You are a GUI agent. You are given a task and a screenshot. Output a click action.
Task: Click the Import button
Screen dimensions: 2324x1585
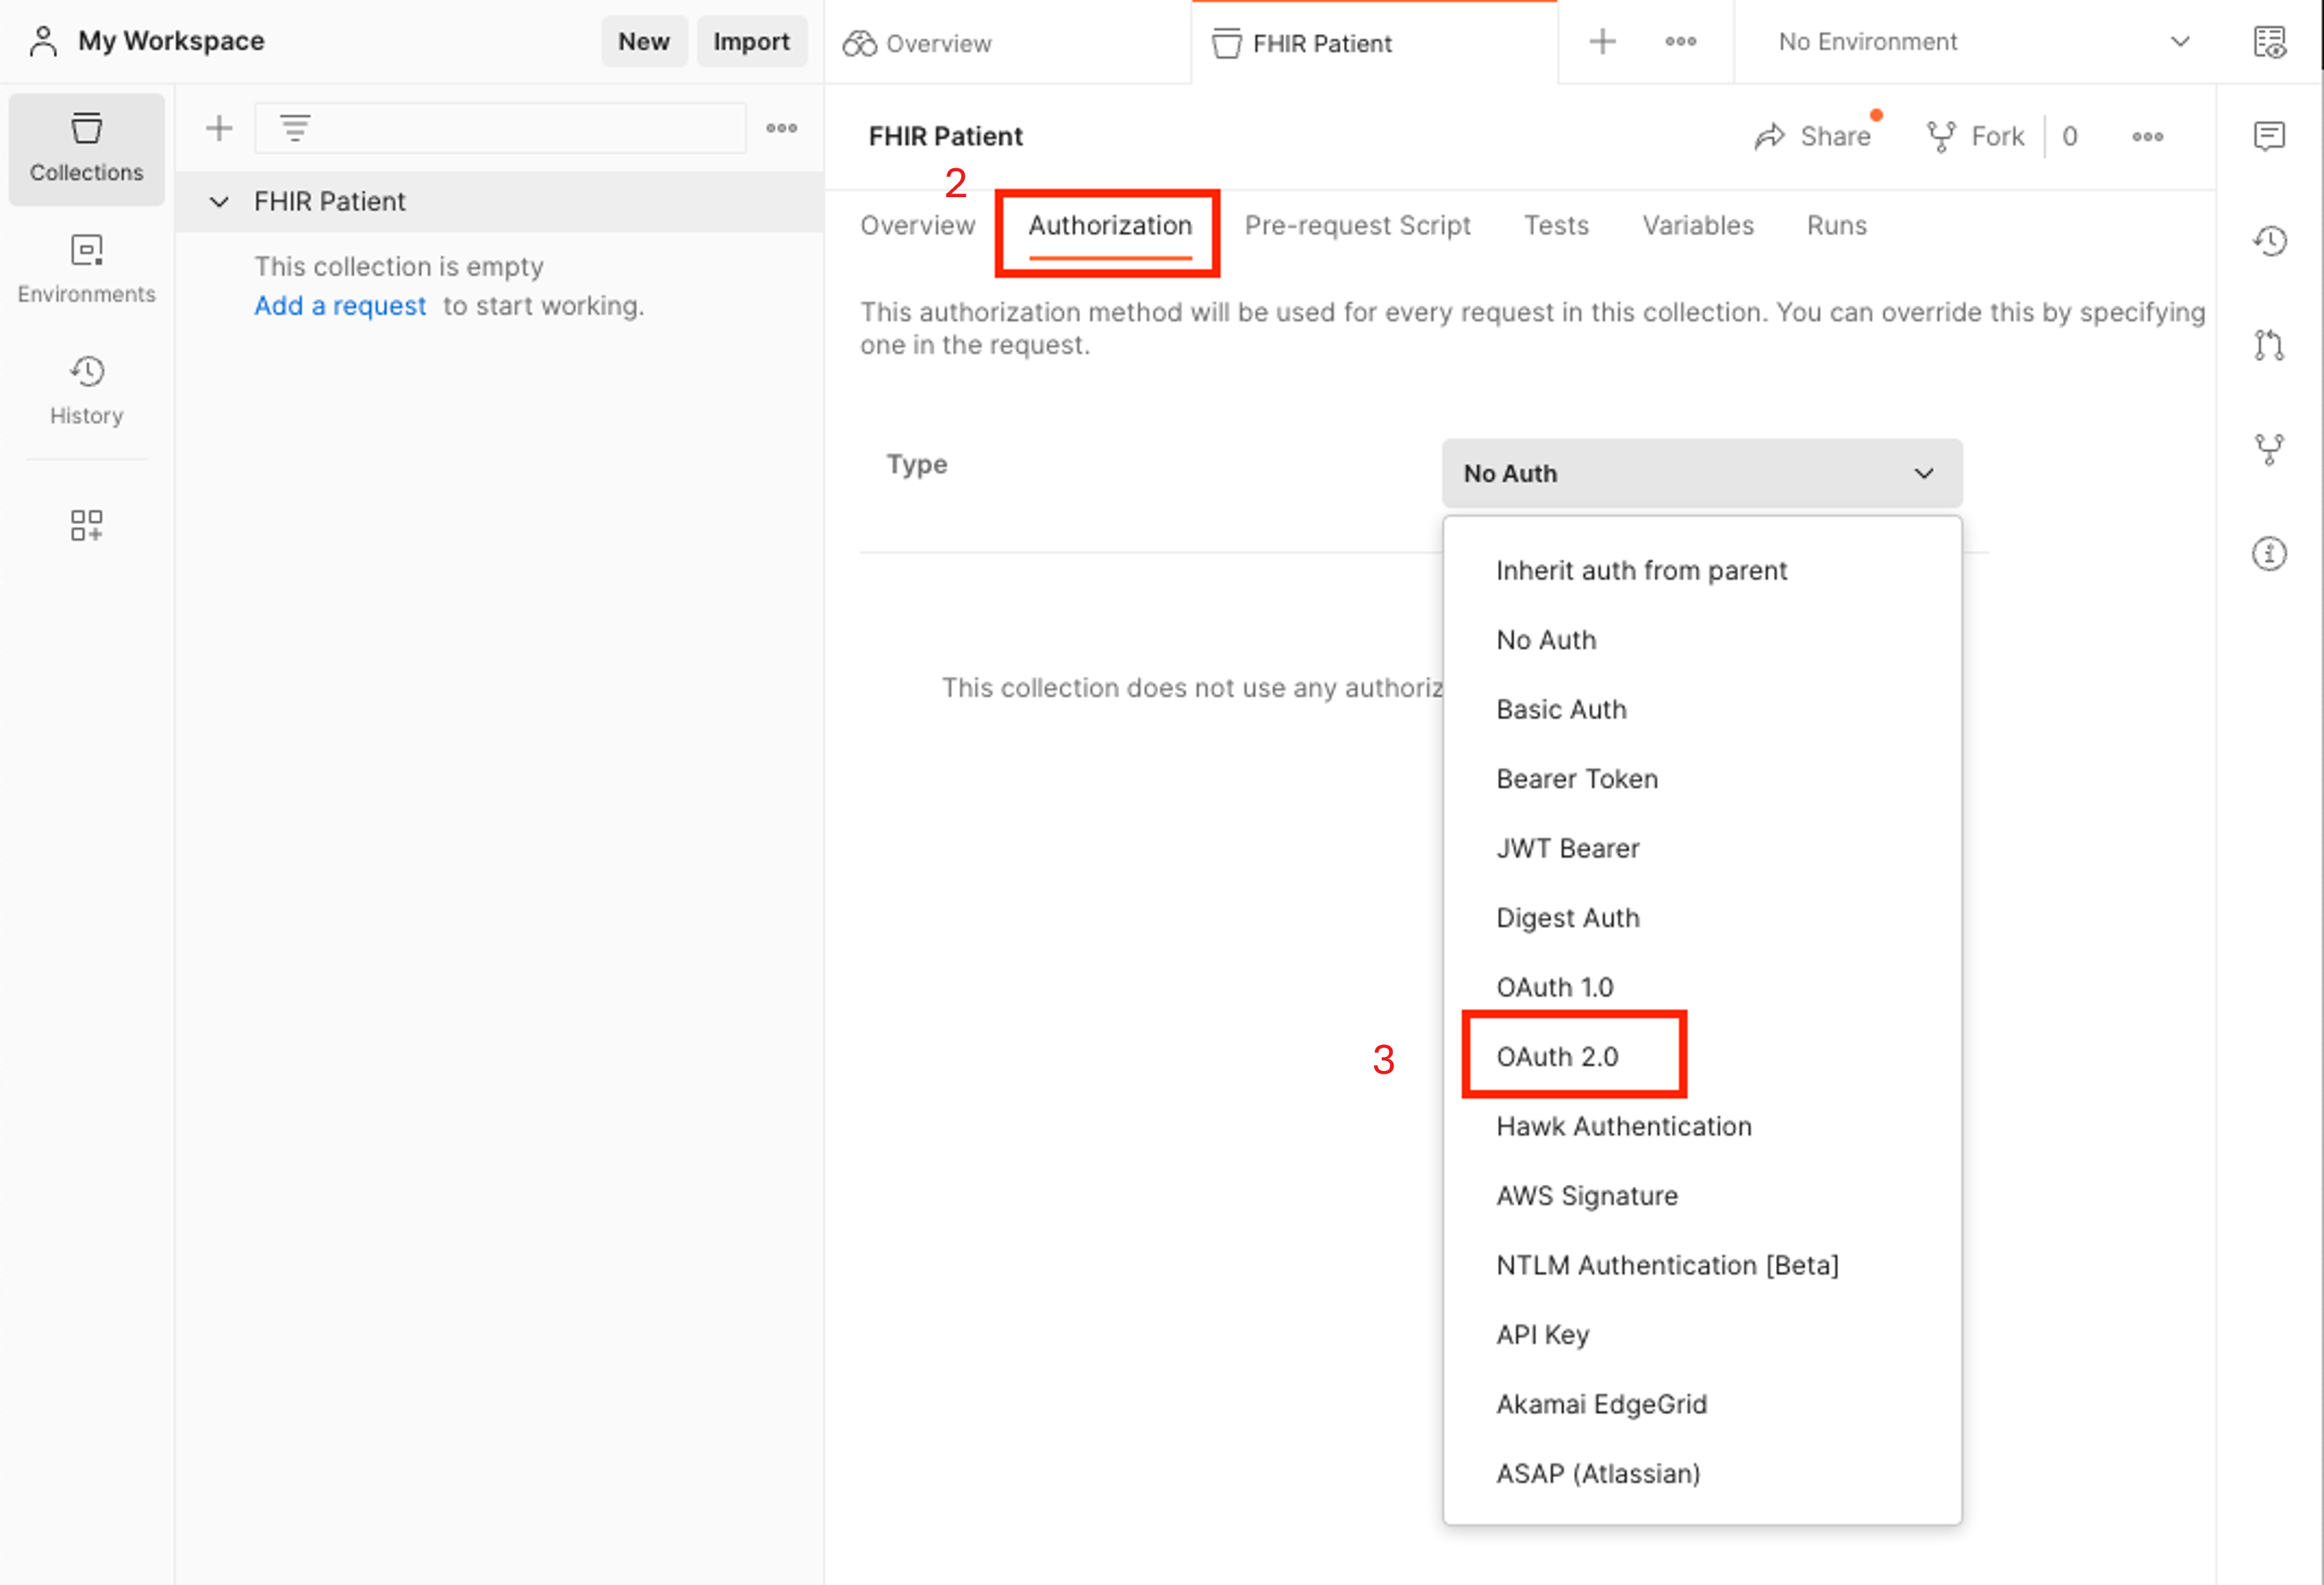point(751,41)
